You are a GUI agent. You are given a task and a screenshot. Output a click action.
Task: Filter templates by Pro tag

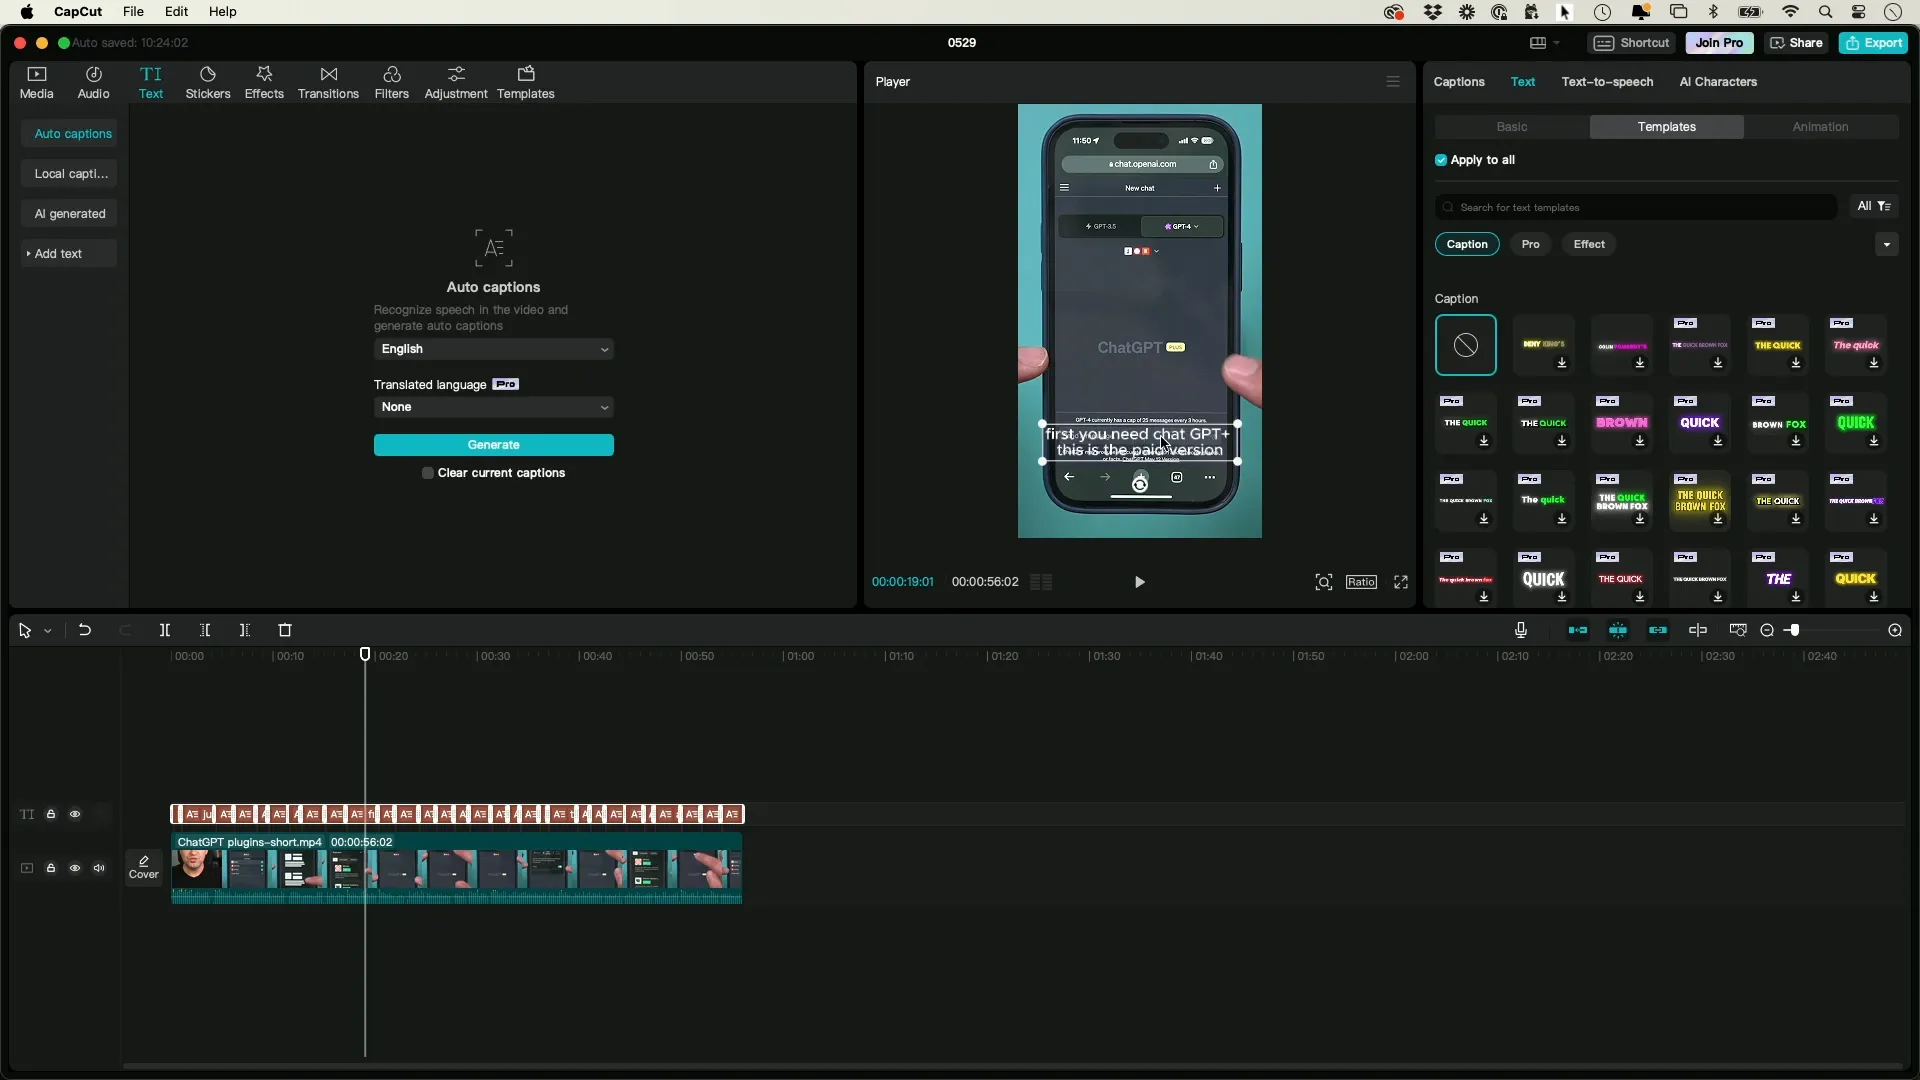click(1530, 244)
